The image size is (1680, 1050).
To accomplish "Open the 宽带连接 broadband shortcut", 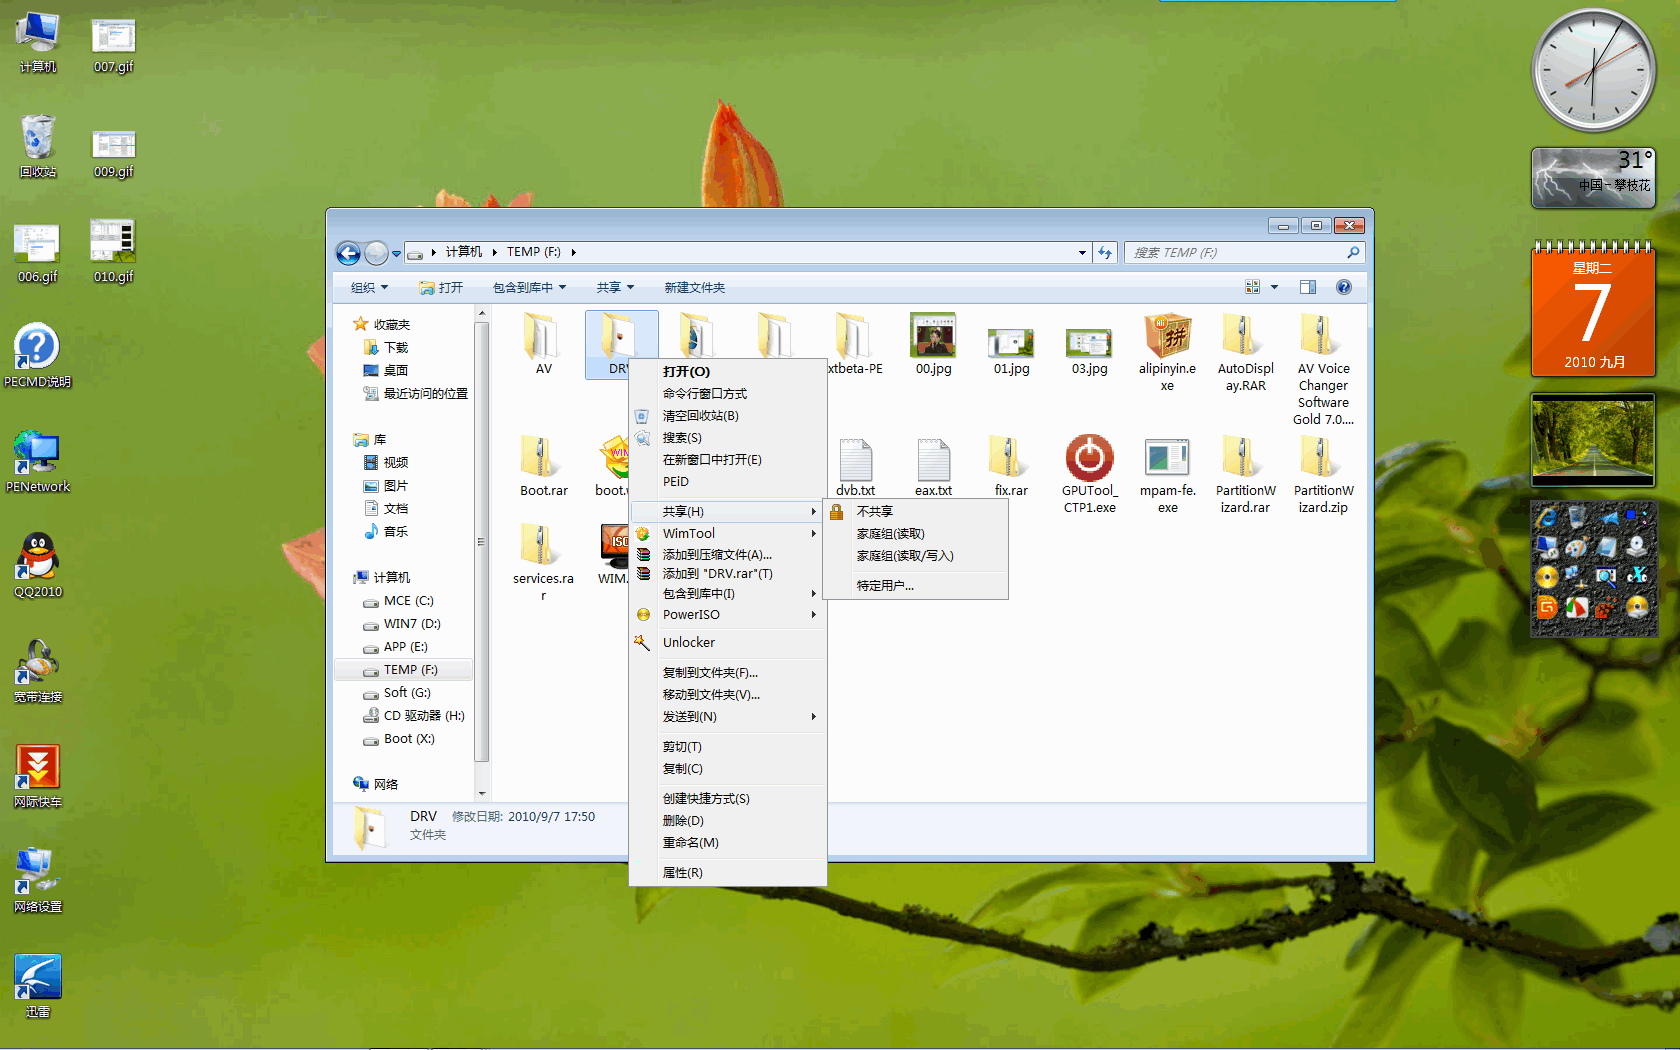I will 38,671.
